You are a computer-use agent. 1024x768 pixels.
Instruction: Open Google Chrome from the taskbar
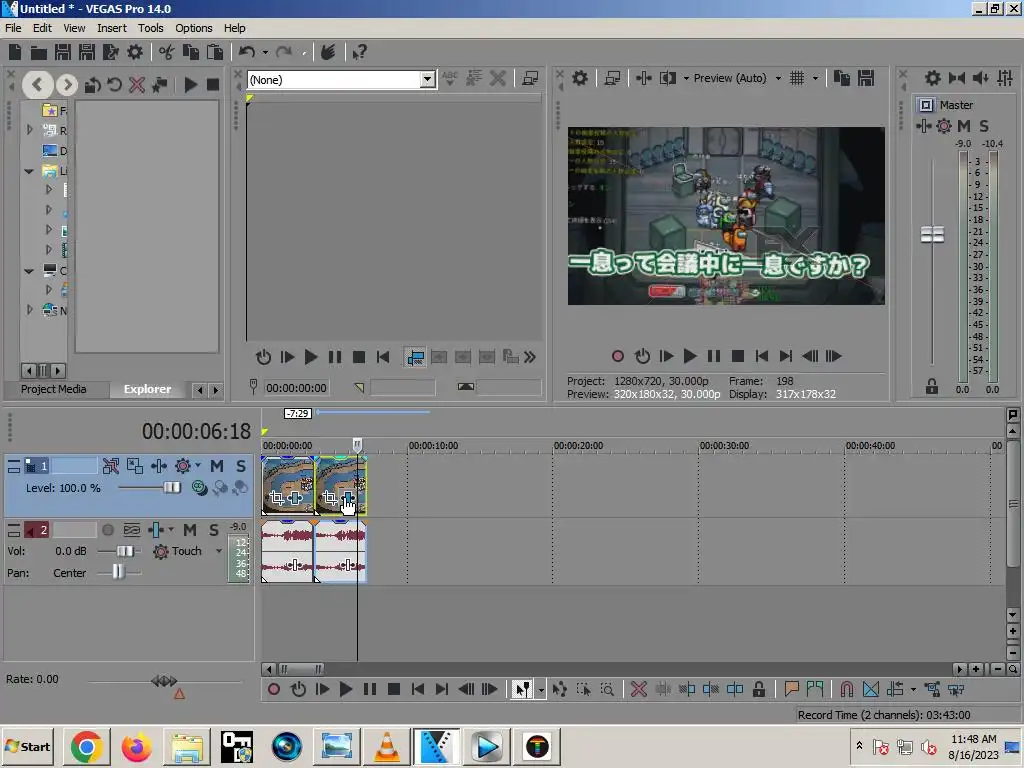tap(86, 747)
